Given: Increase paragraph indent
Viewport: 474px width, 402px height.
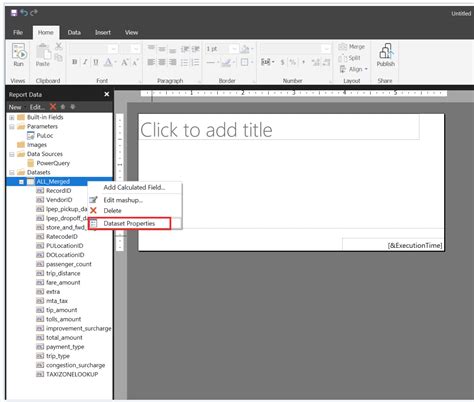Looking at the screenshot, I should click(196, 49).
